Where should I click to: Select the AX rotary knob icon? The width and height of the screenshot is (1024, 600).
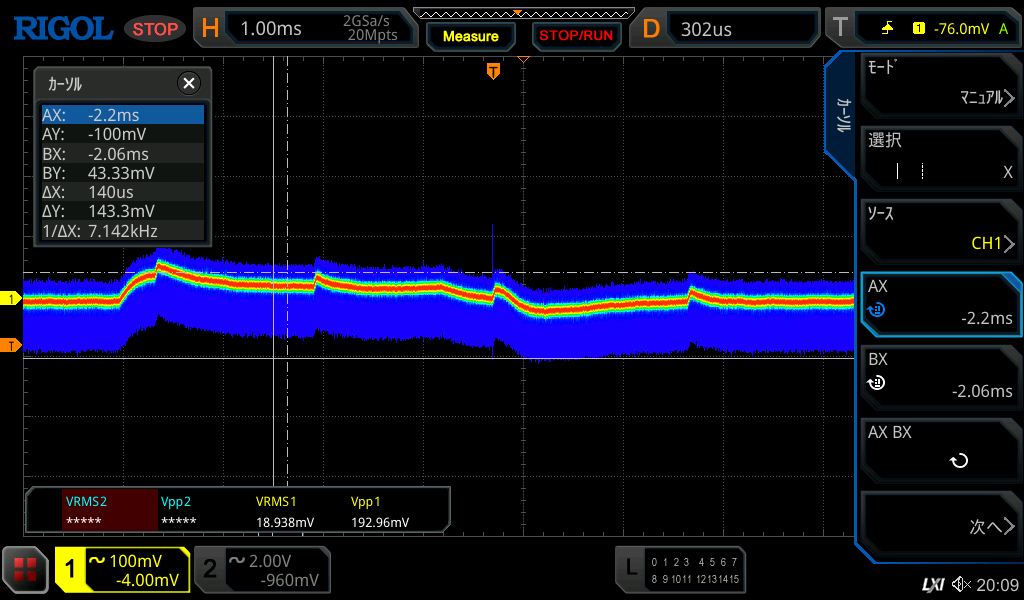[x=877, y=310]
